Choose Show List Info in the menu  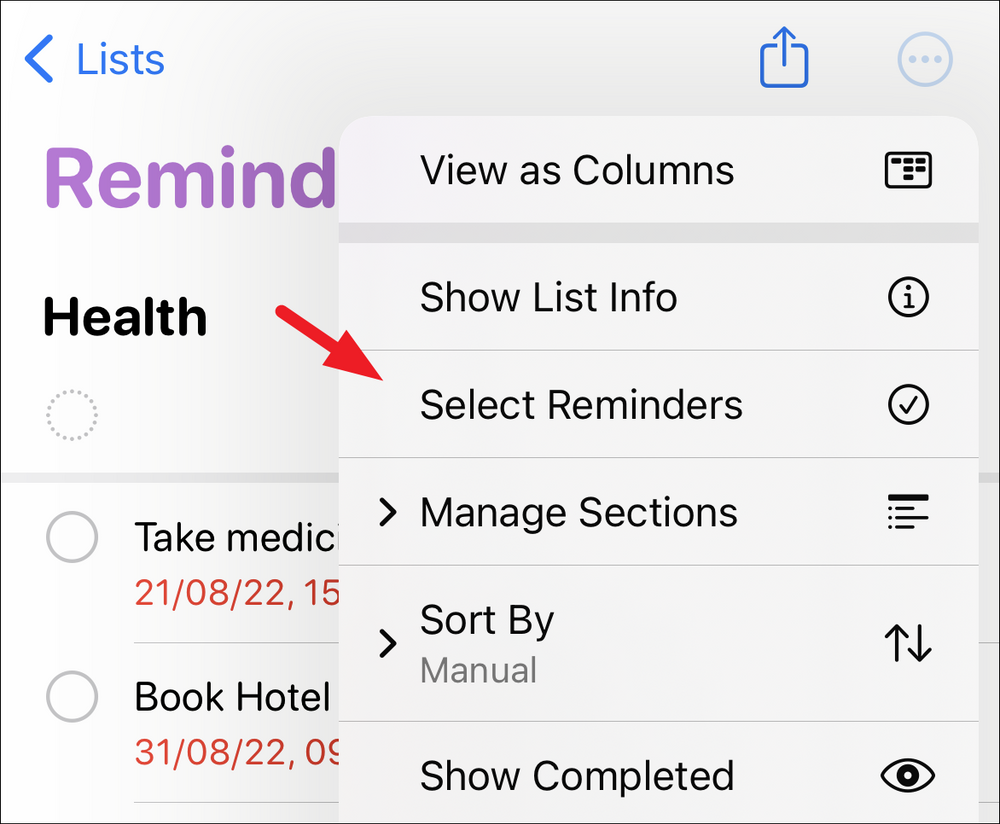click(548, 297)
